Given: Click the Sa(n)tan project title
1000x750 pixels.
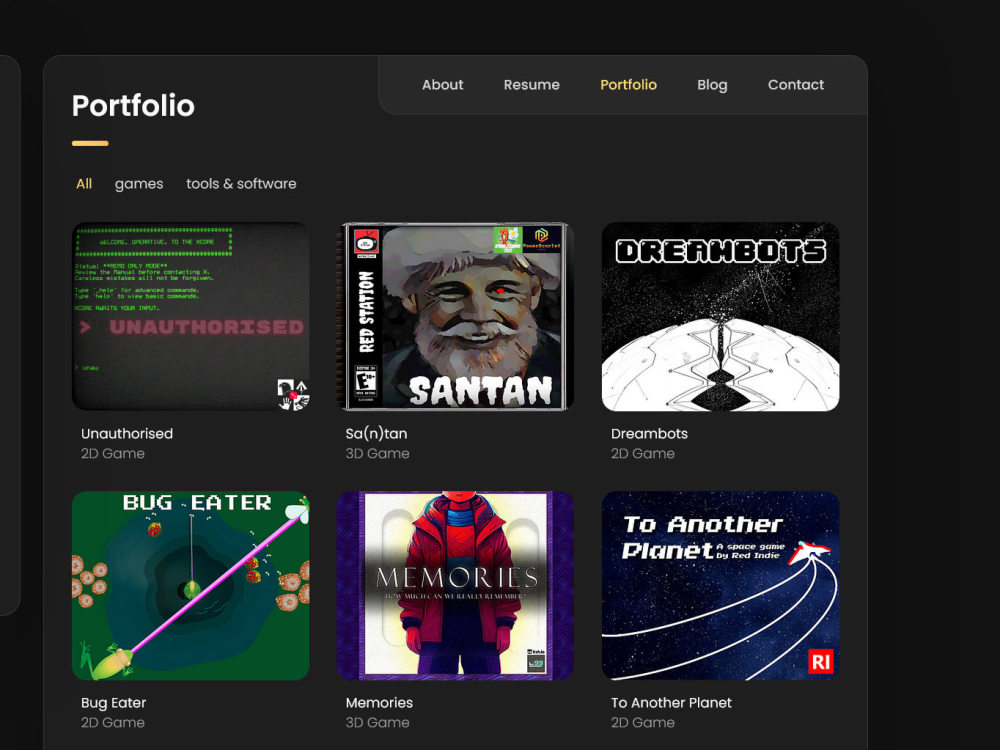Looking at the screenshot, I should pyautogui.click(x=376, y=434).
